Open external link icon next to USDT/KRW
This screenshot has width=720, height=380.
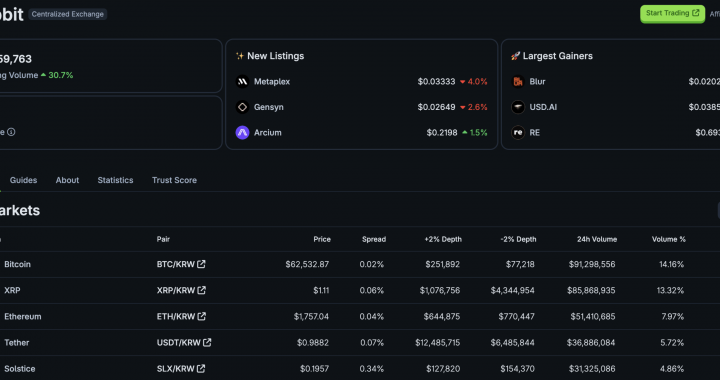pos(207,342)
